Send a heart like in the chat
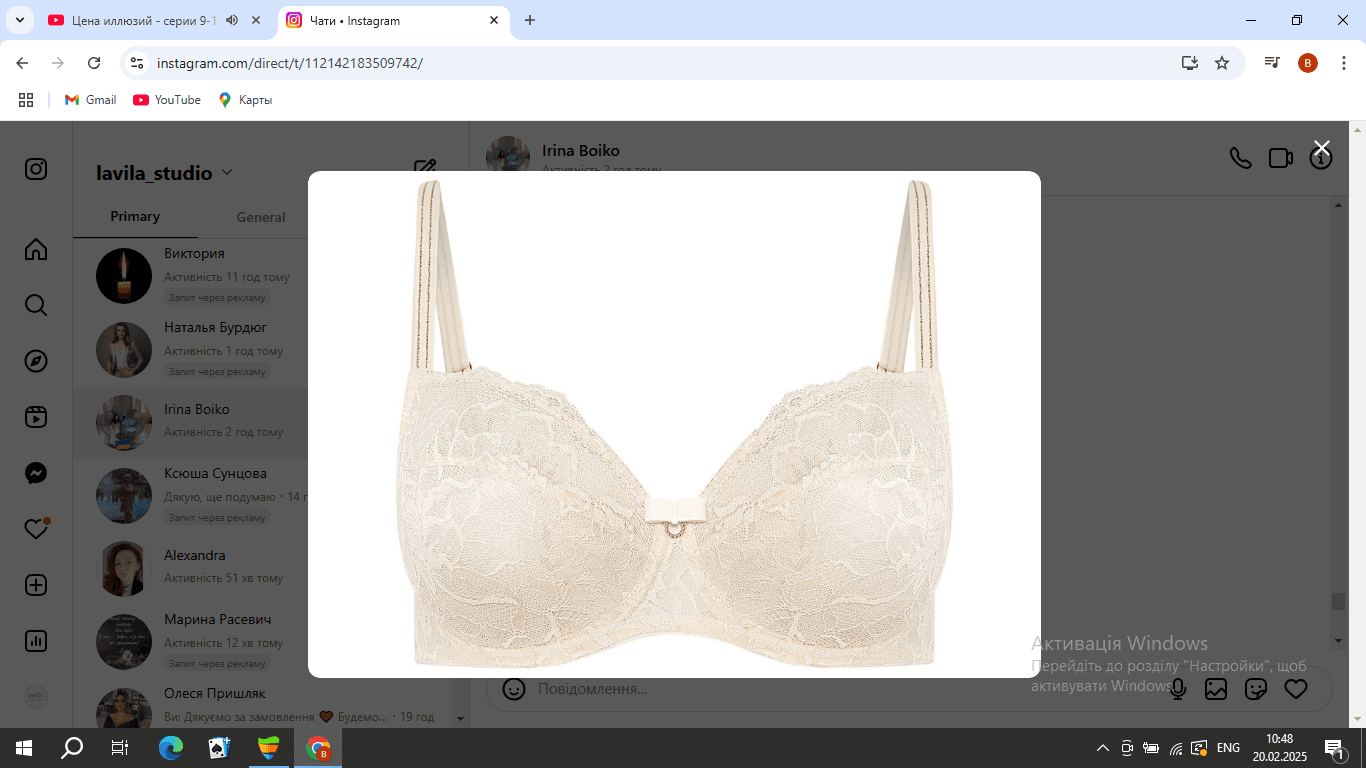The width and height of the screenshot is (1366, 768). pos(1296,689)
